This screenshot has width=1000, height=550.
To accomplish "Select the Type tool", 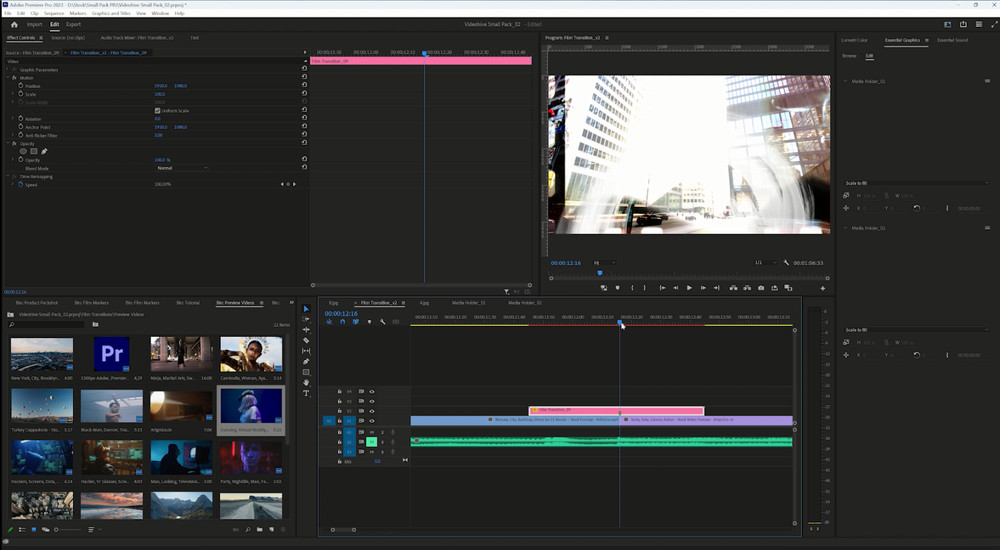I will coord(306,393).
